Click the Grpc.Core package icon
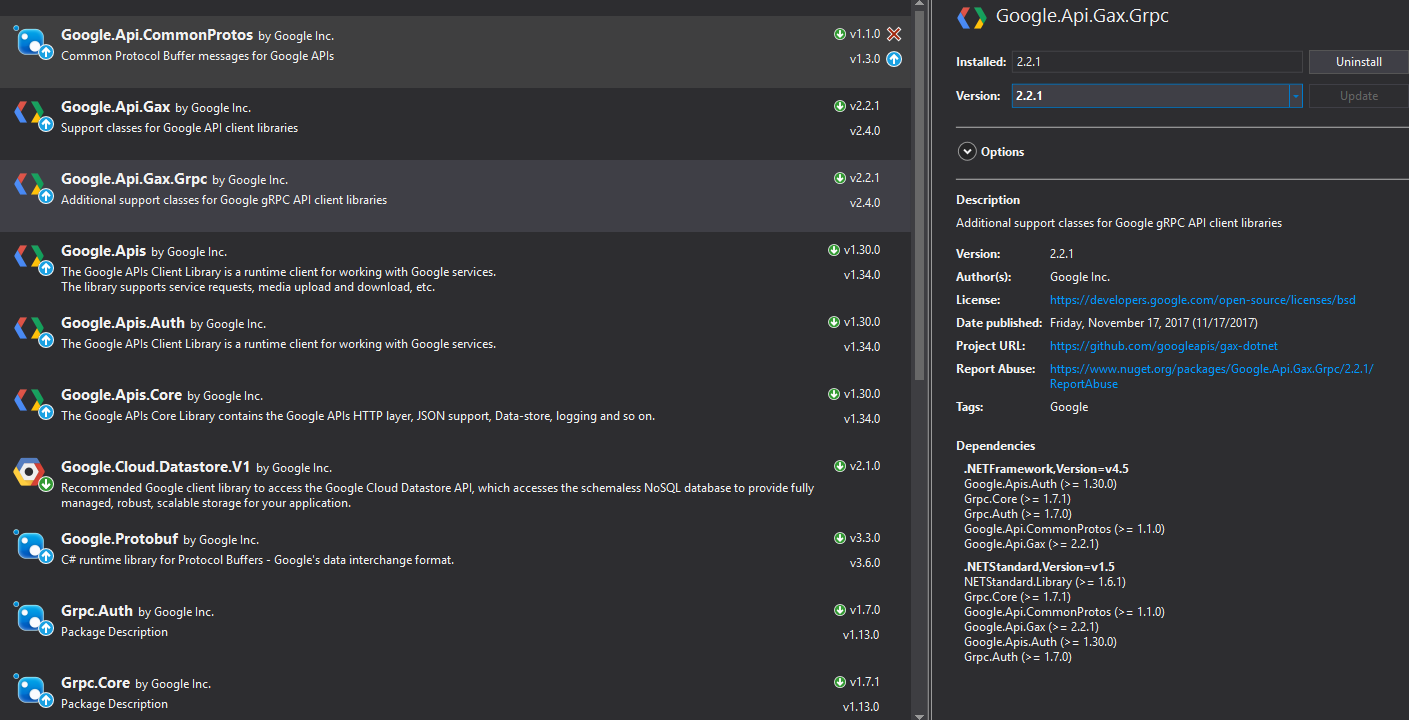1409x720 pixels. [x=33, y=691]
